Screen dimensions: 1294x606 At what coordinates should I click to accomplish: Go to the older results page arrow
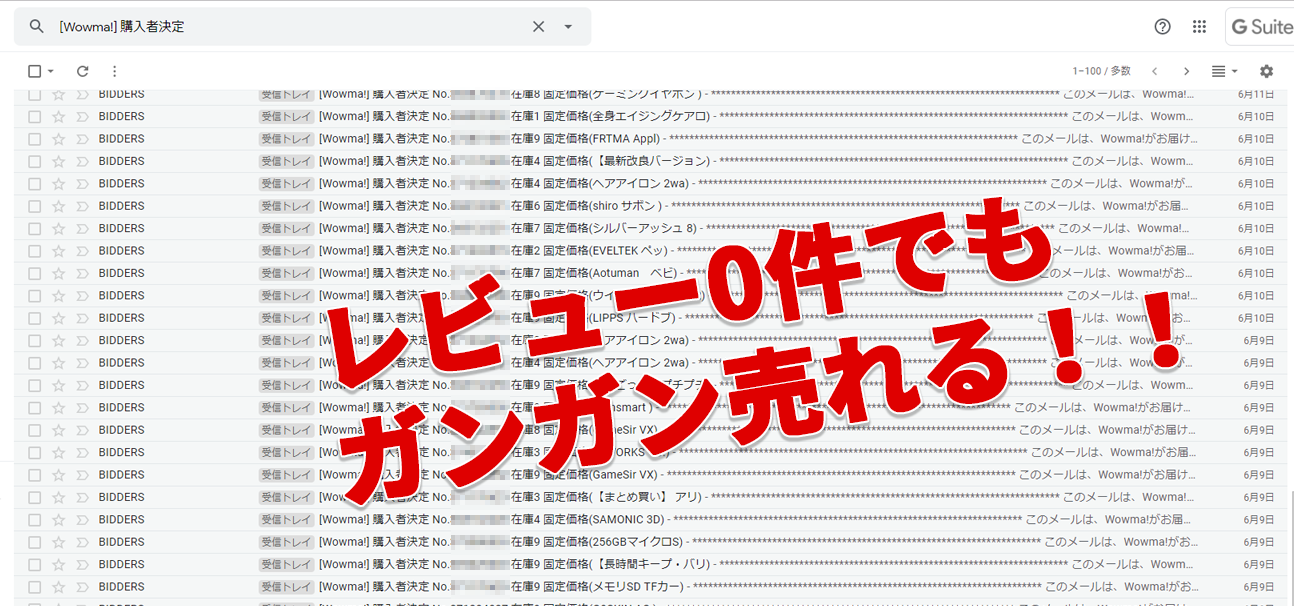click(1187, 71)
